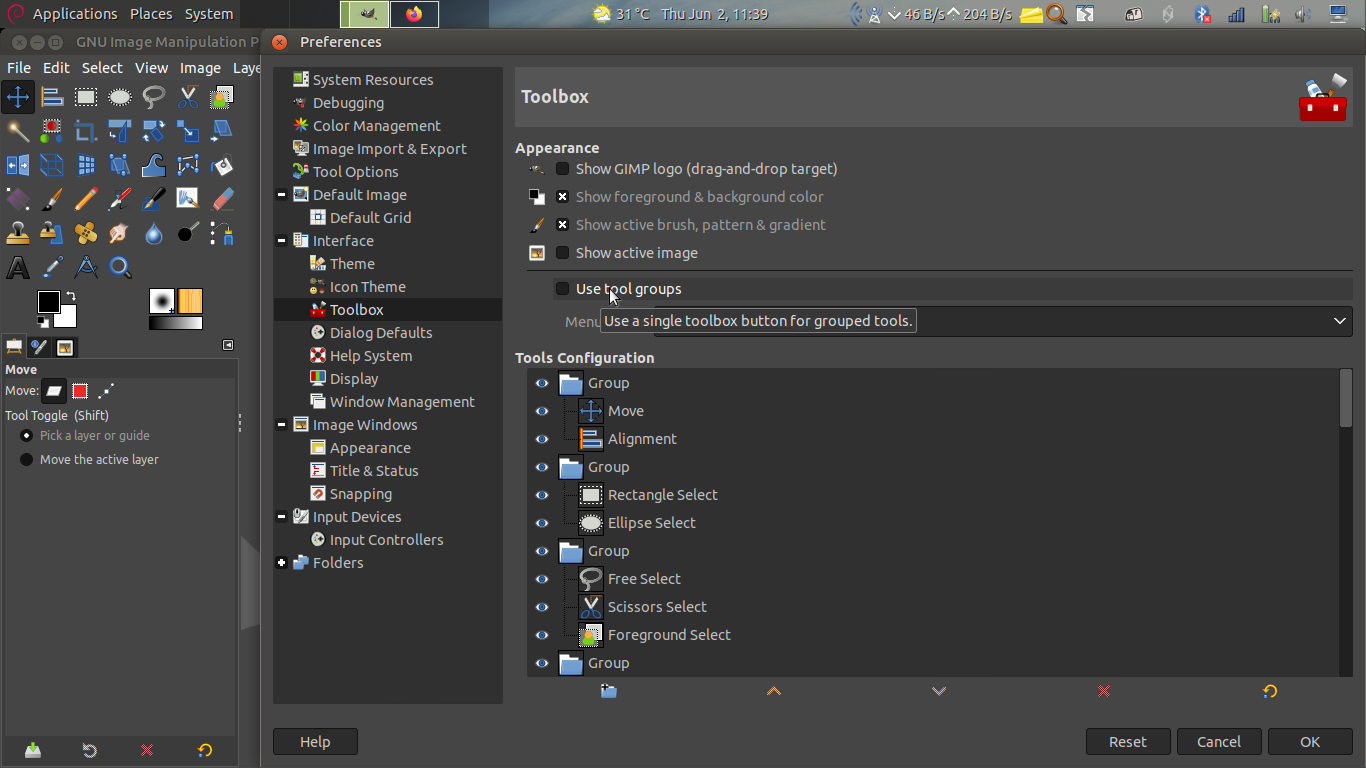Toggle Show foreground & background color checkbox

(563, 197)
